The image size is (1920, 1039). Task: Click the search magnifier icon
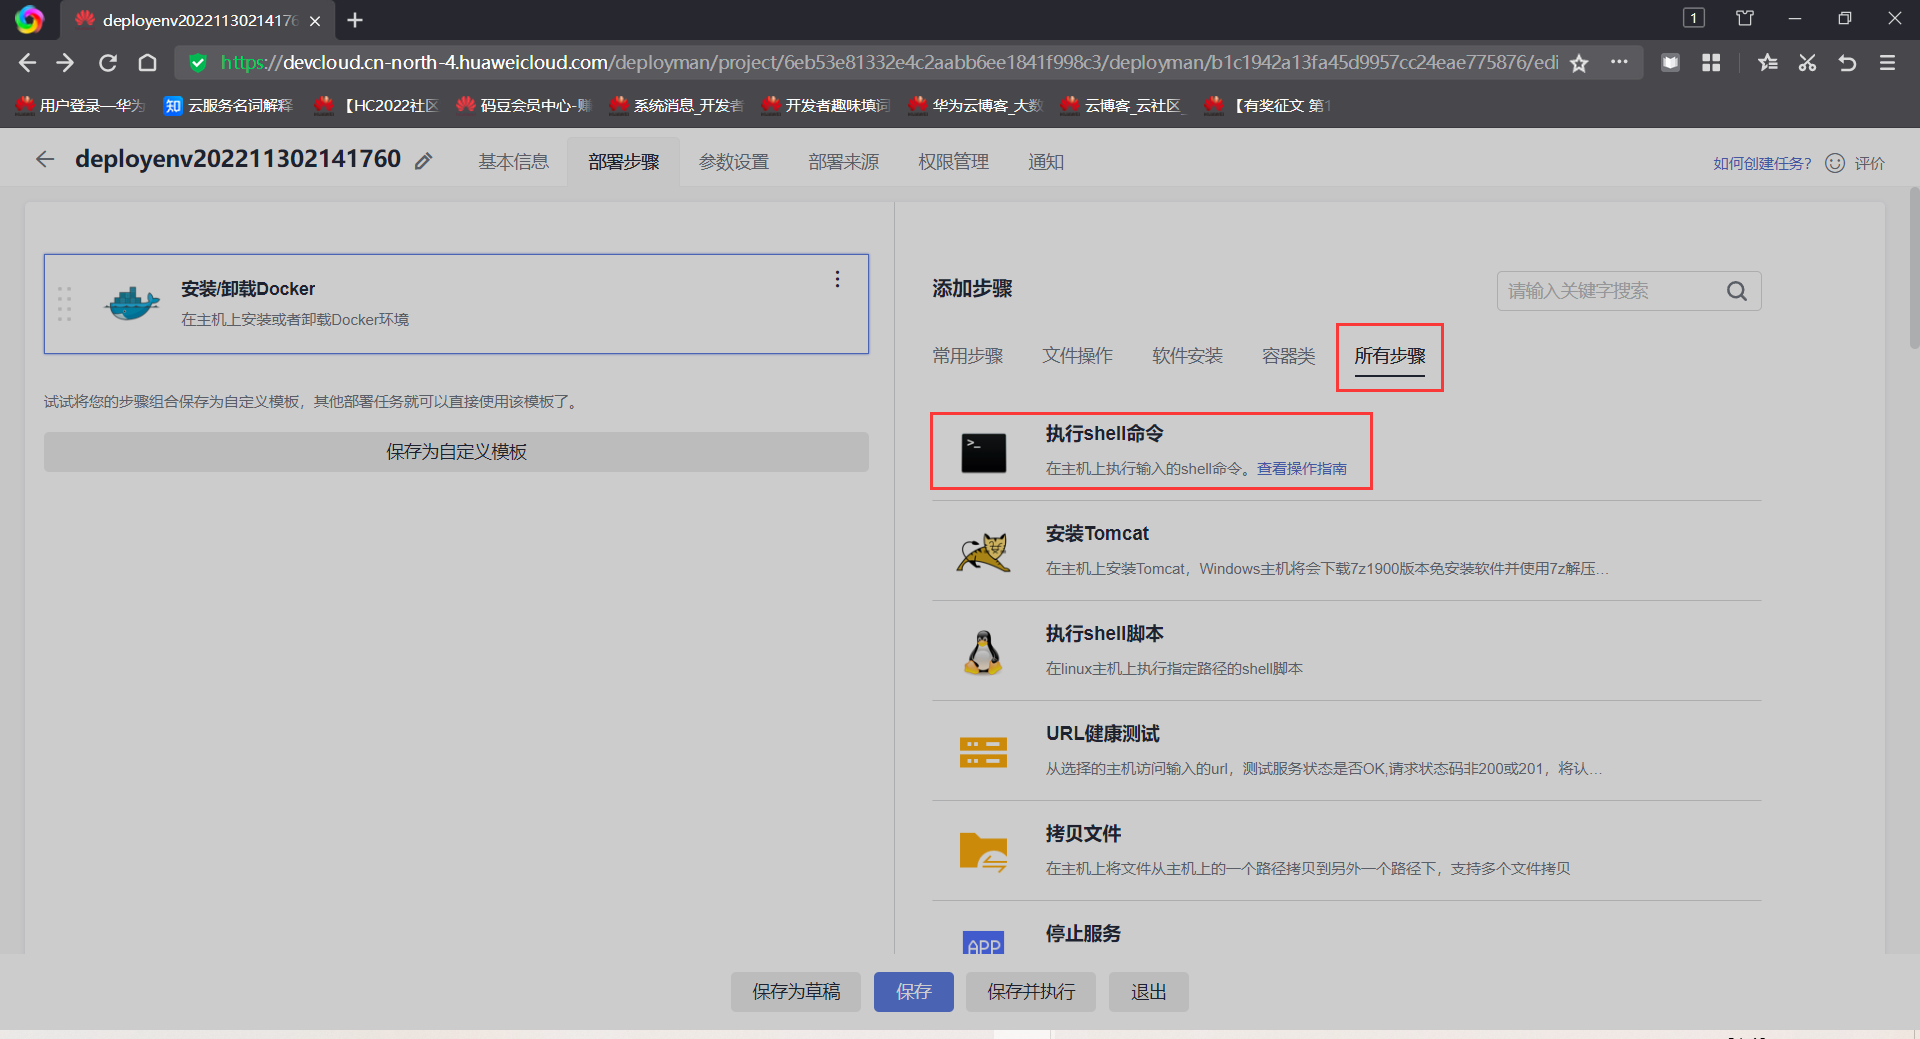[1737, 291]
